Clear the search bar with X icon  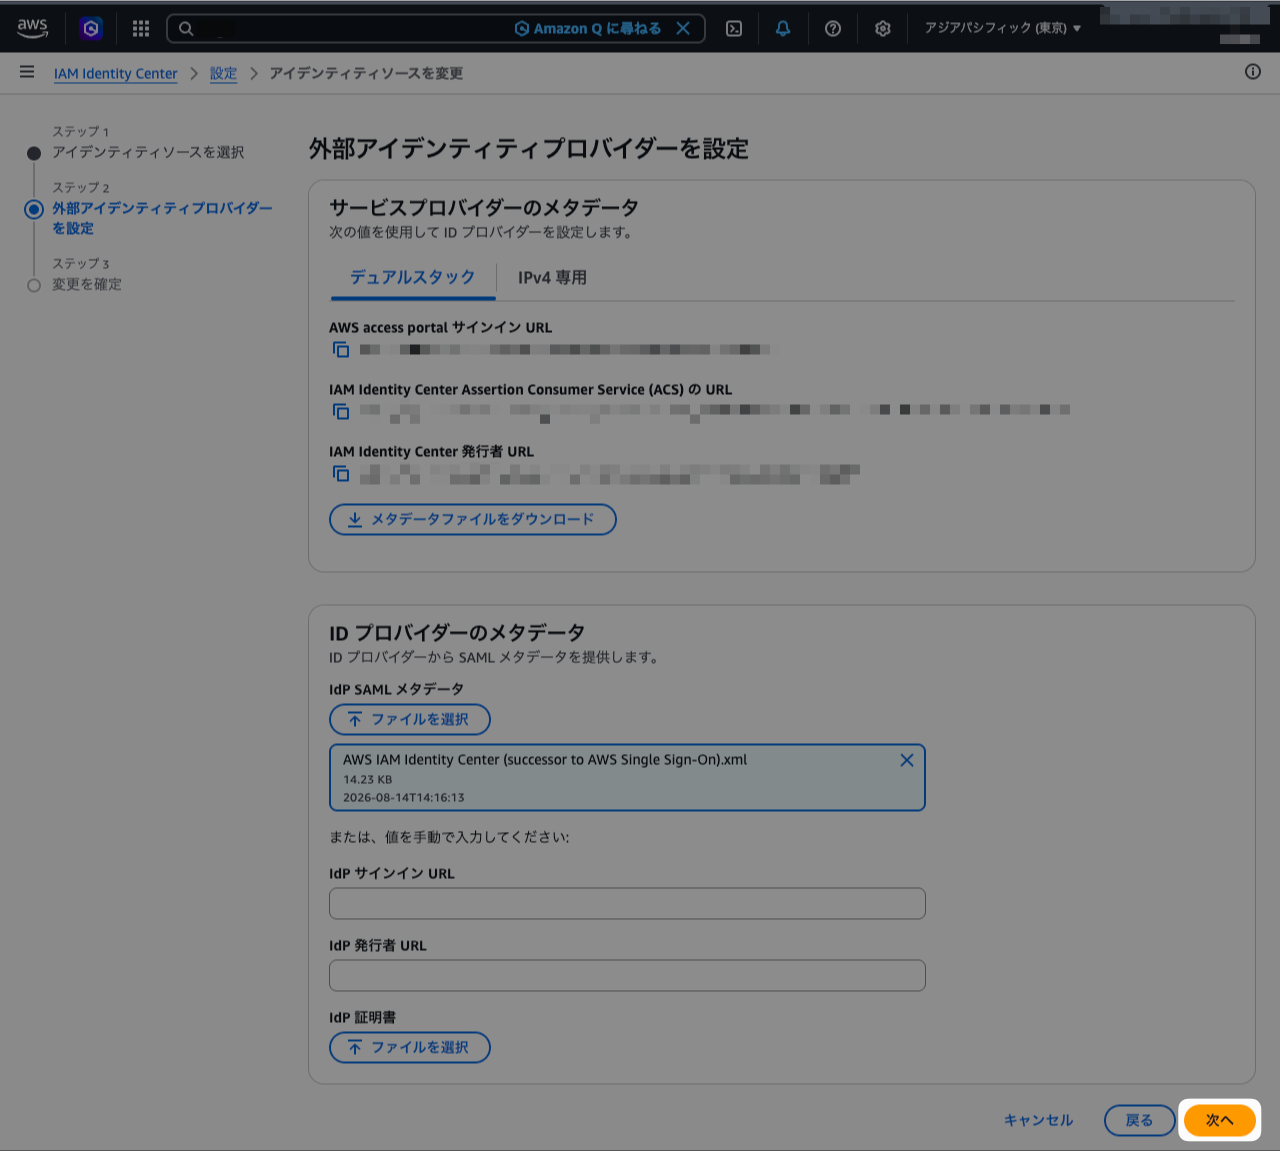tap(683, 28)
